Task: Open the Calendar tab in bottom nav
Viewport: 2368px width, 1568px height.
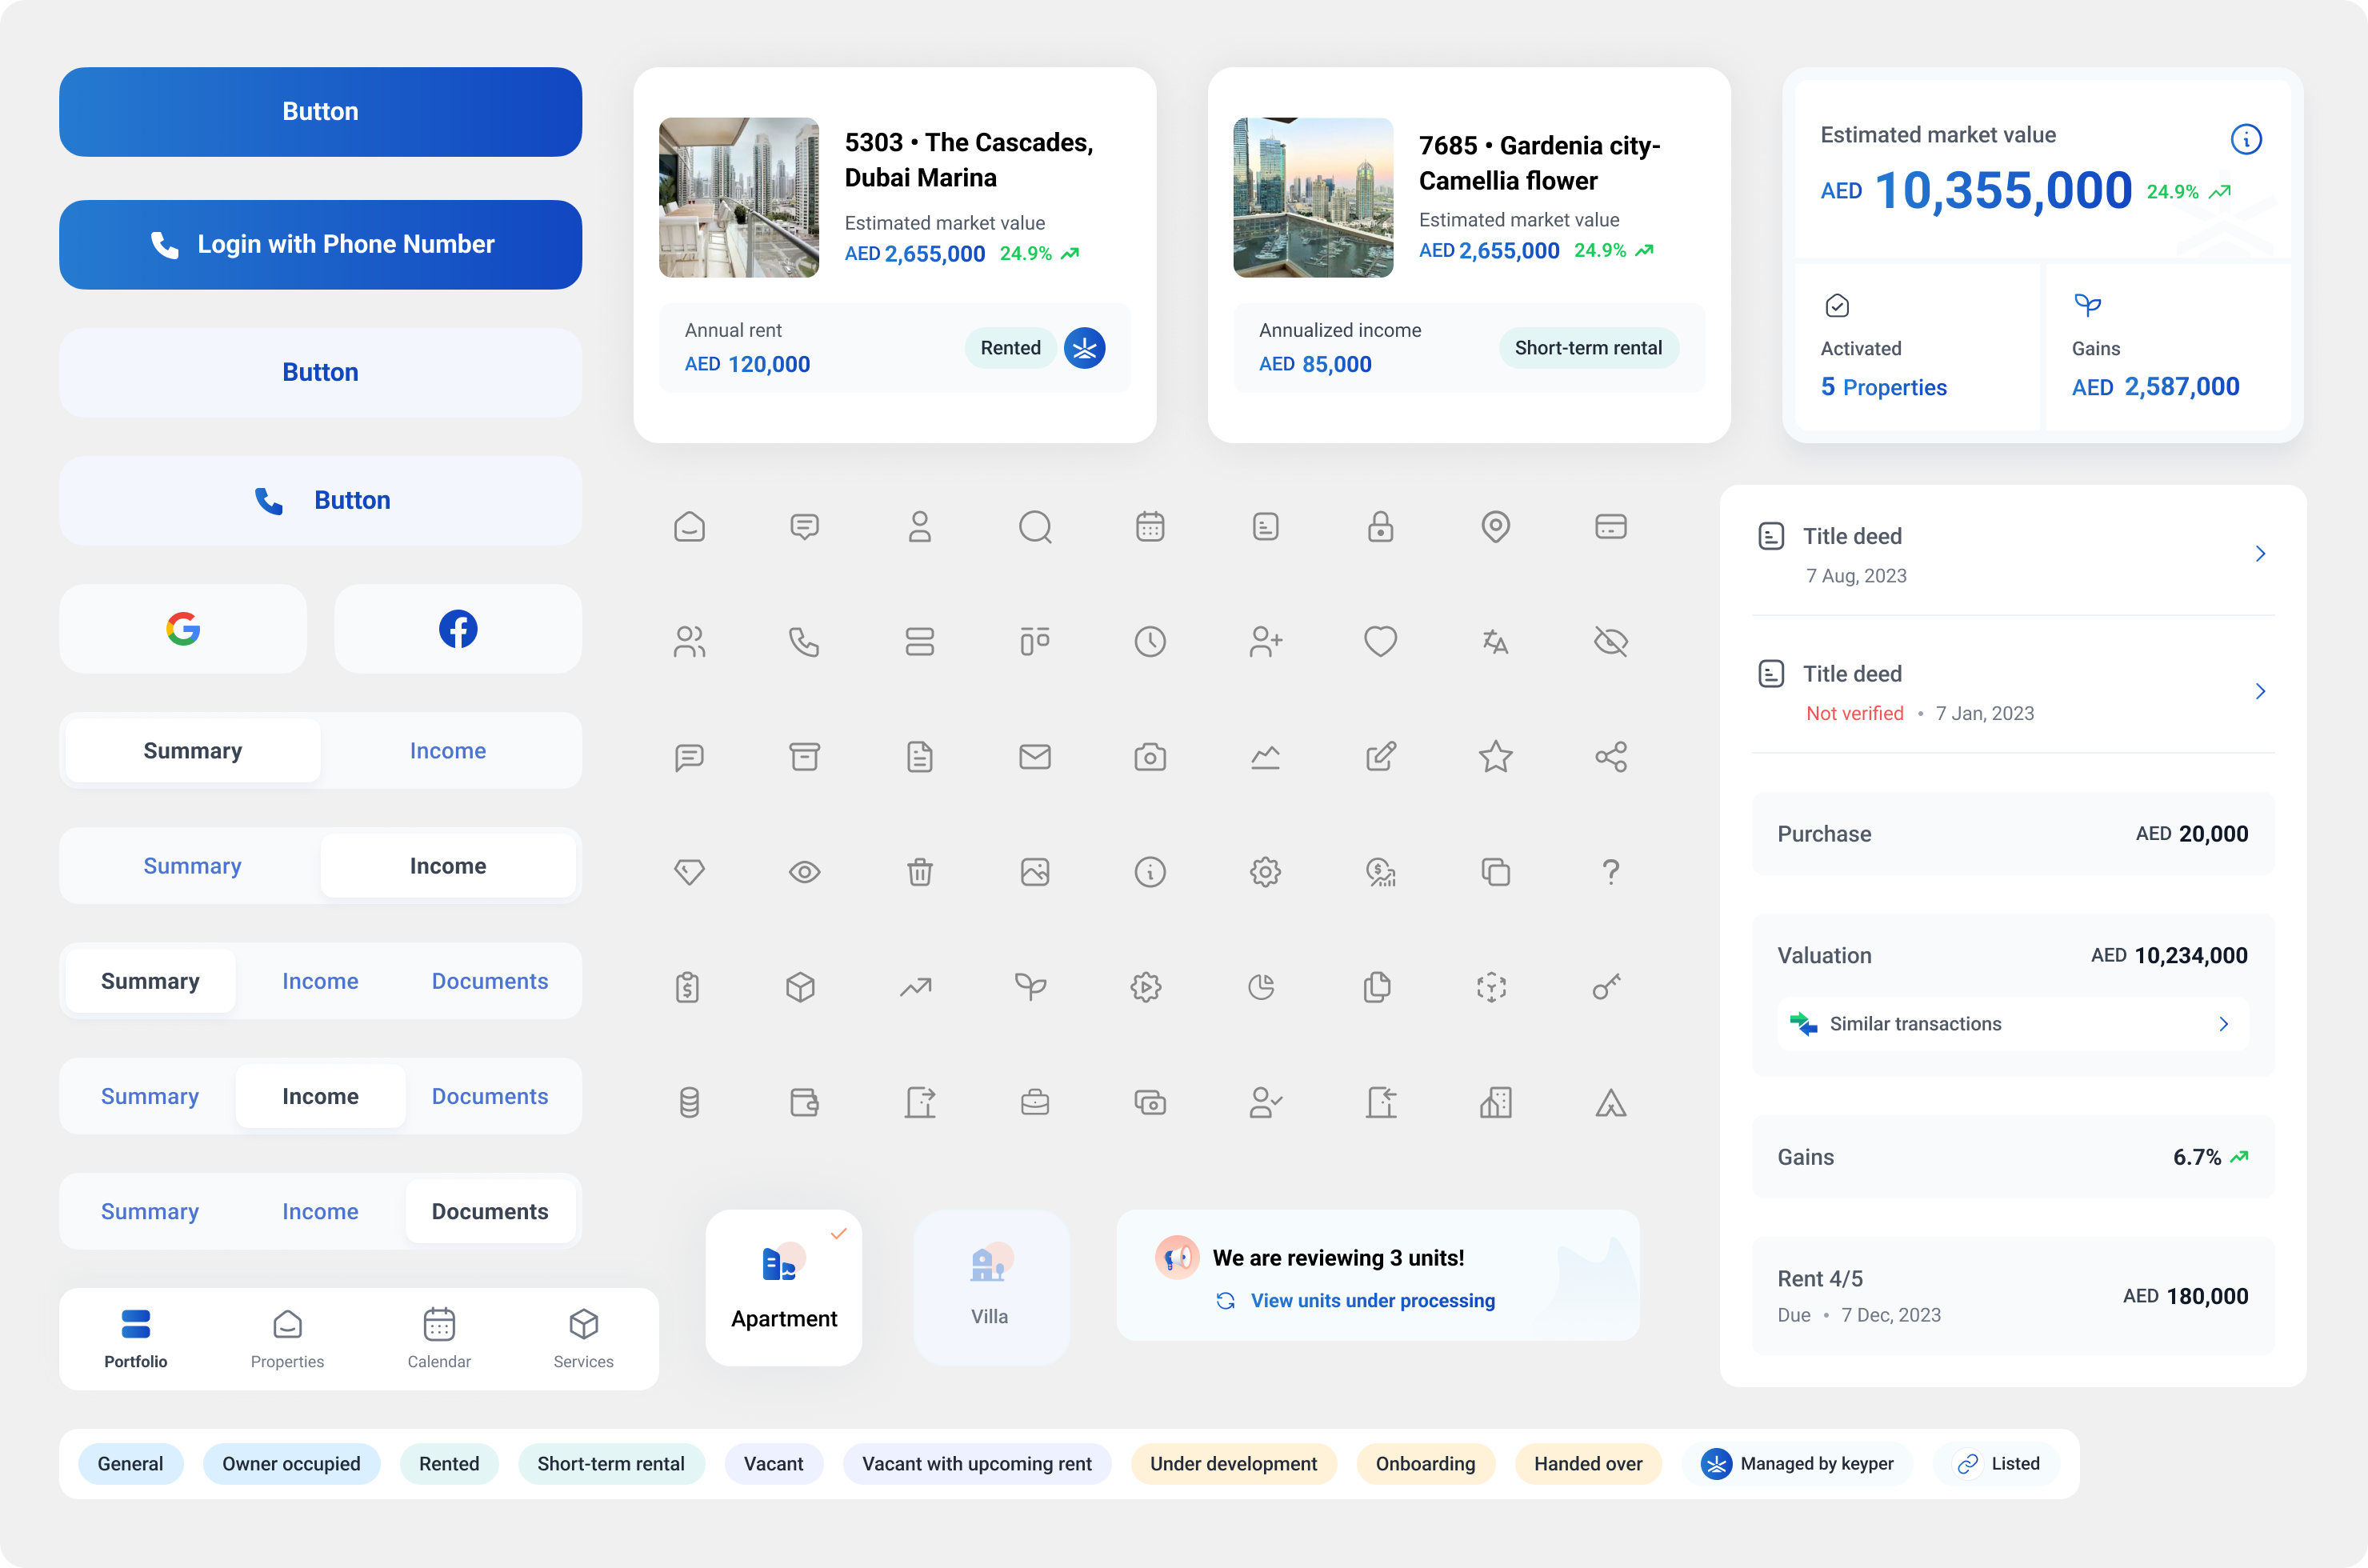Action: click(439, 1339)
